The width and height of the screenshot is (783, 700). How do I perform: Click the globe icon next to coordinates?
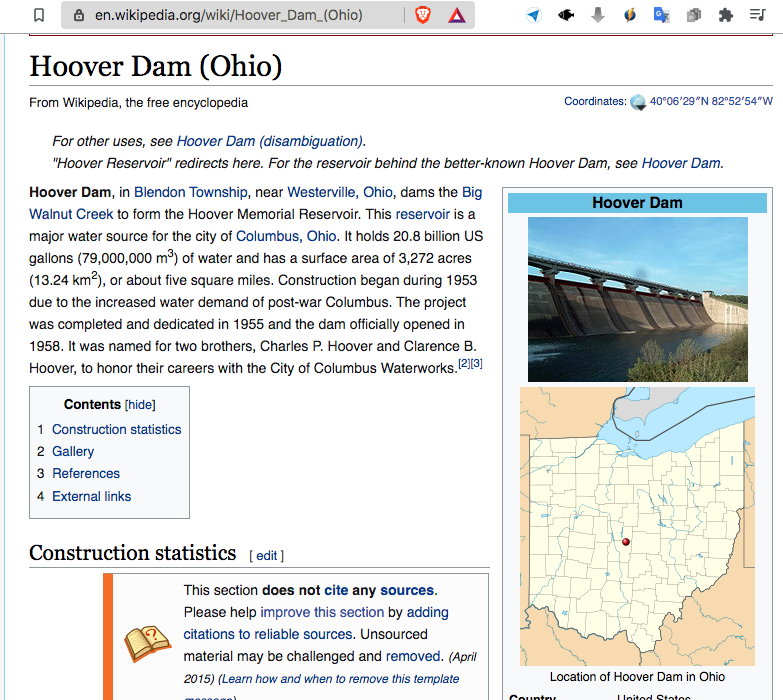tap(638, 102)
